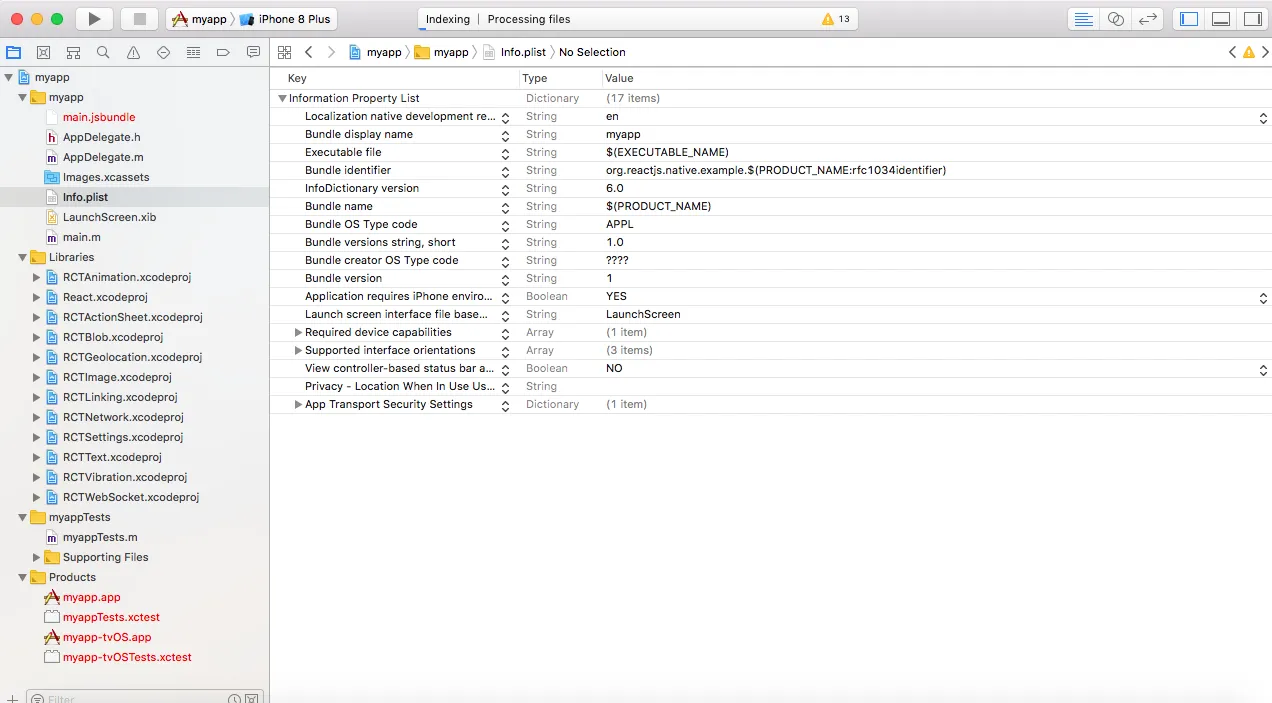Change key stepper for Bundle identifier
The image size is (1272, 703).
coord(505,171)
